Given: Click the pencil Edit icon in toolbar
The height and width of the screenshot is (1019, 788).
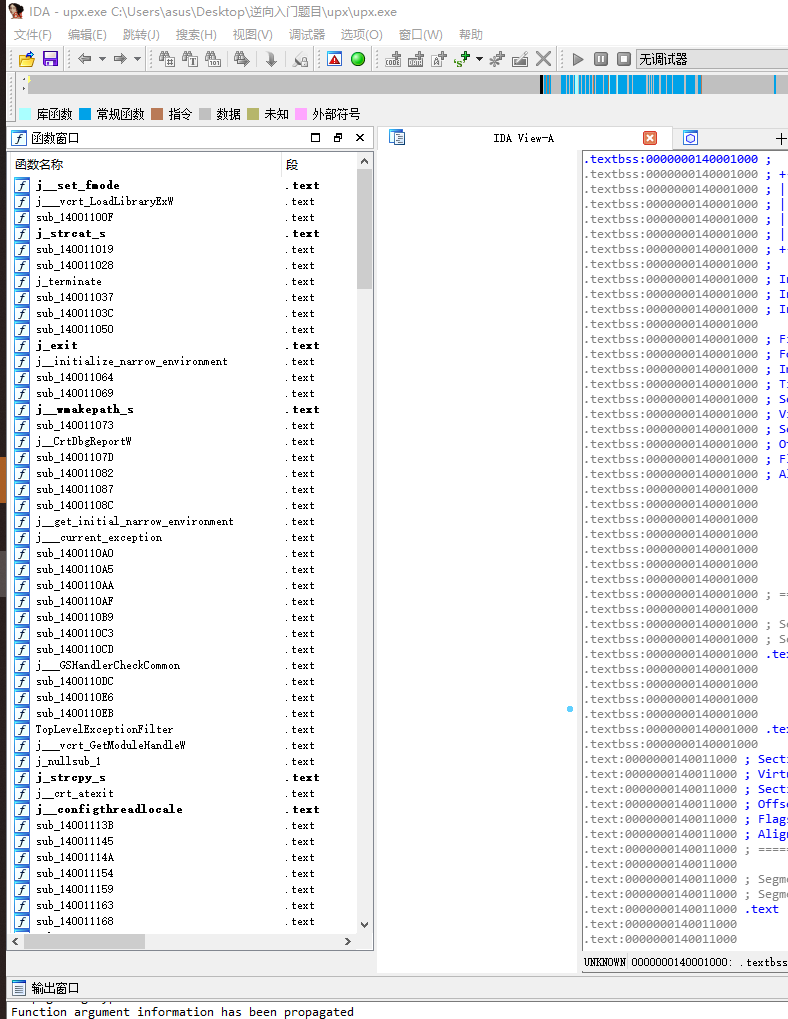Looking at the screenshot, I should (x=520, y=59).
